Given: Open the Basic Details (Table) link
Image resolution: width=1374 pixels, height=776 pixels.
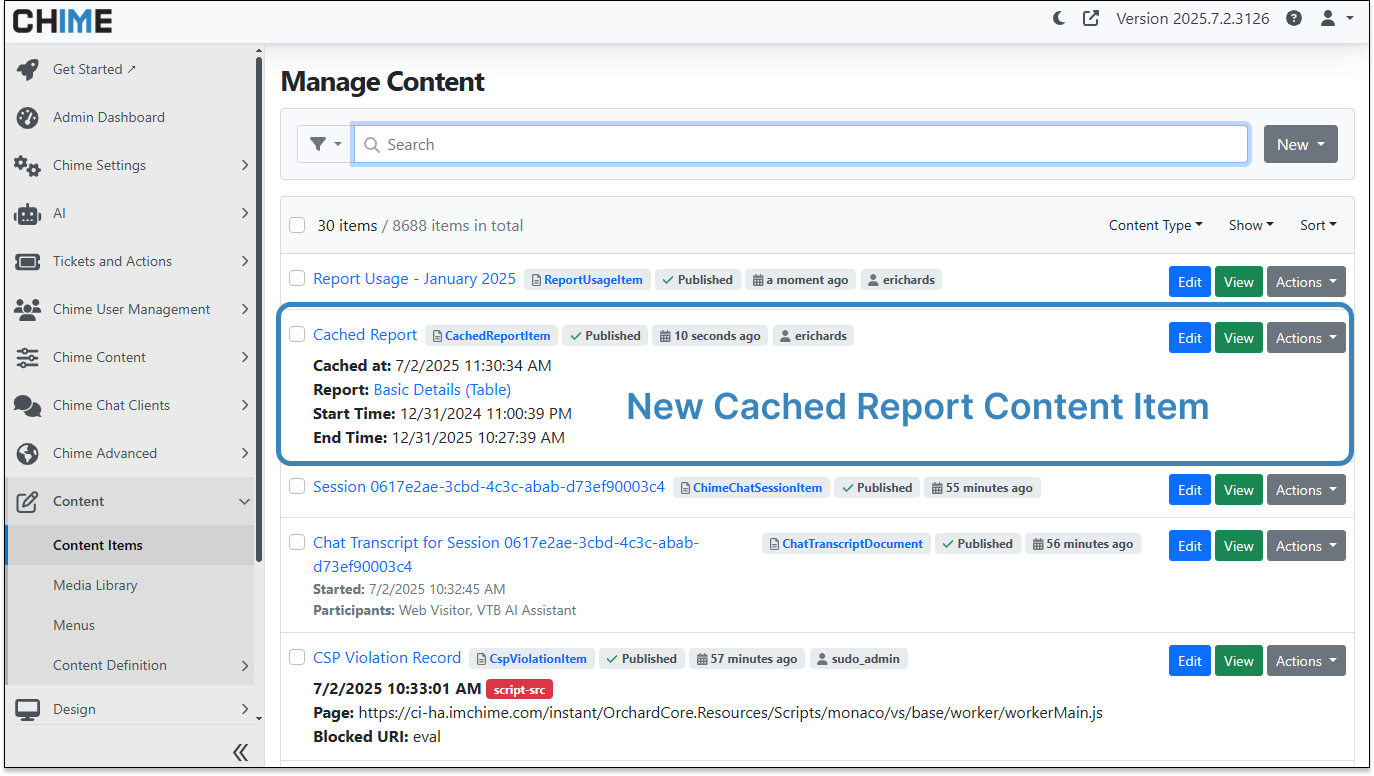Looking at the screenshot, I should tap(442, 390).
